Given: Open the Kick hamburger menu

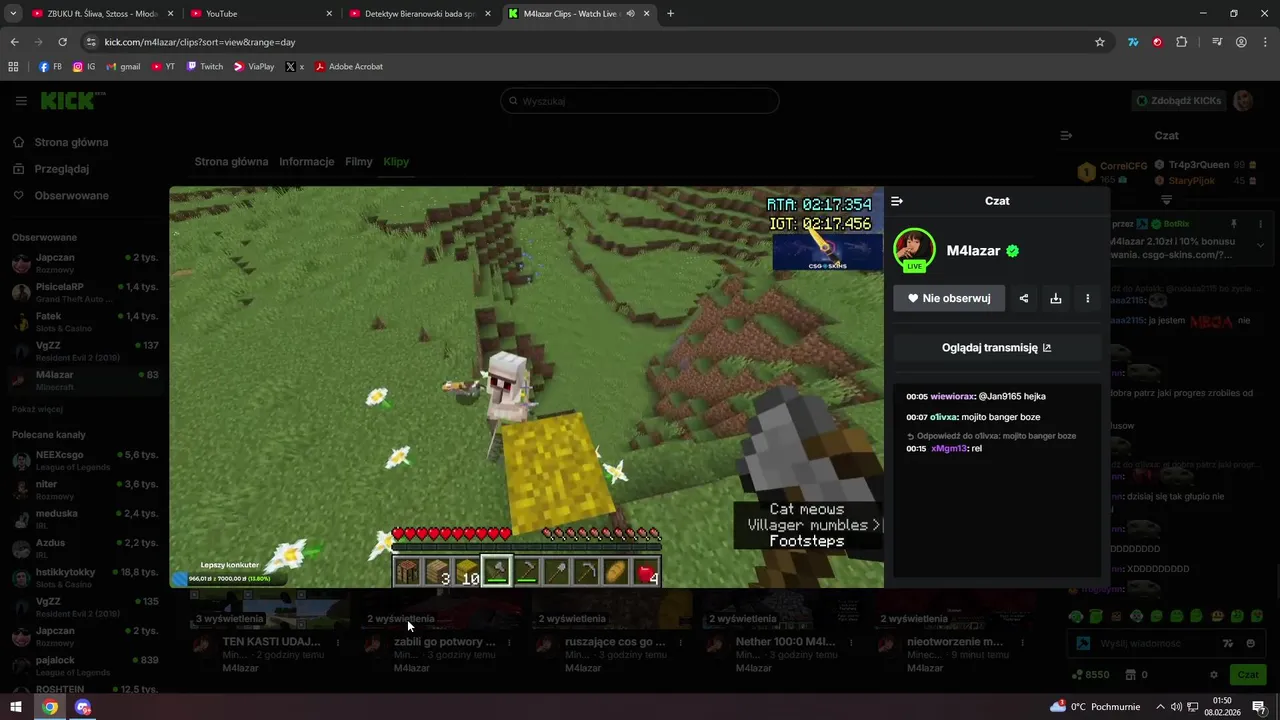Looking at the screenshot, I should (21, 101).
